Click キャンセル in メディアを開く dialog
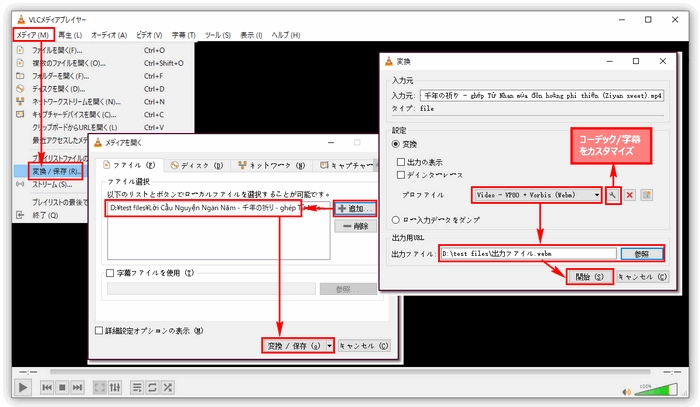This screenshot has width=700, height=407. pos(364,346)
